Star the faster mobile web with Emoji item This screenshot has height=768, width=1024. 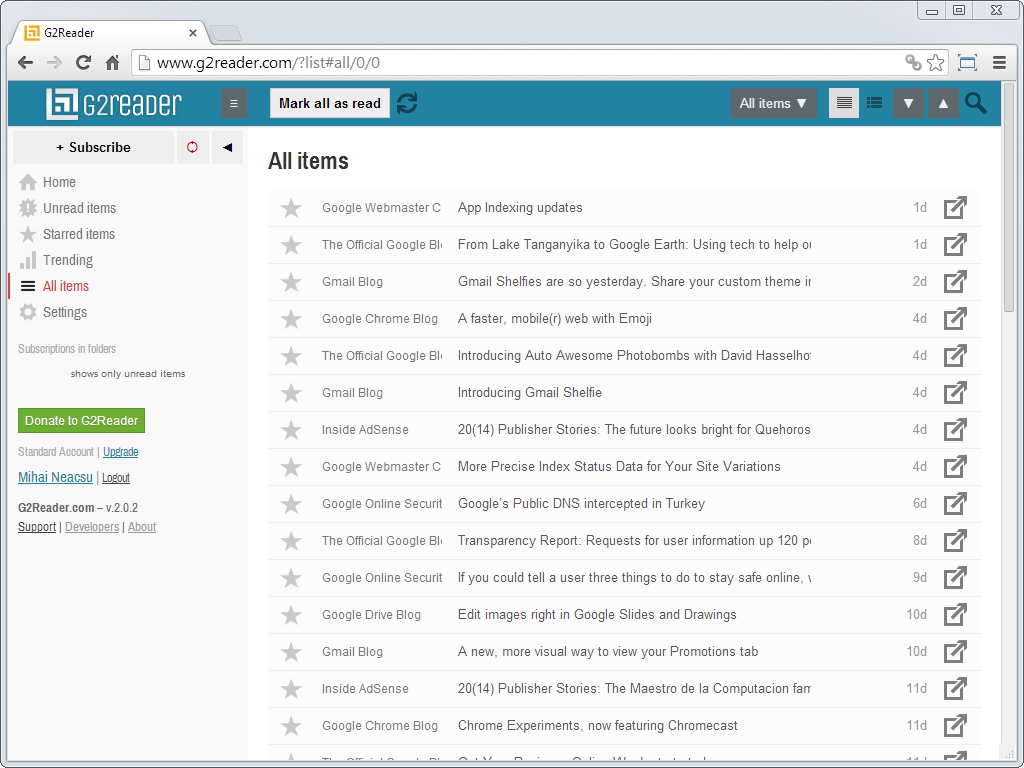click(x=291, y=319)
